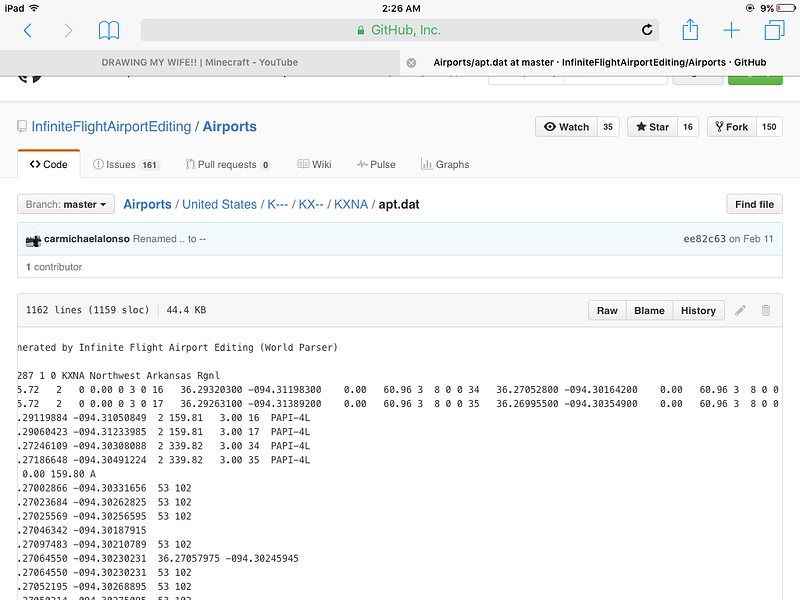Open the Pulse tab
This screenshot has width=800, height=600.
(376, 164)
